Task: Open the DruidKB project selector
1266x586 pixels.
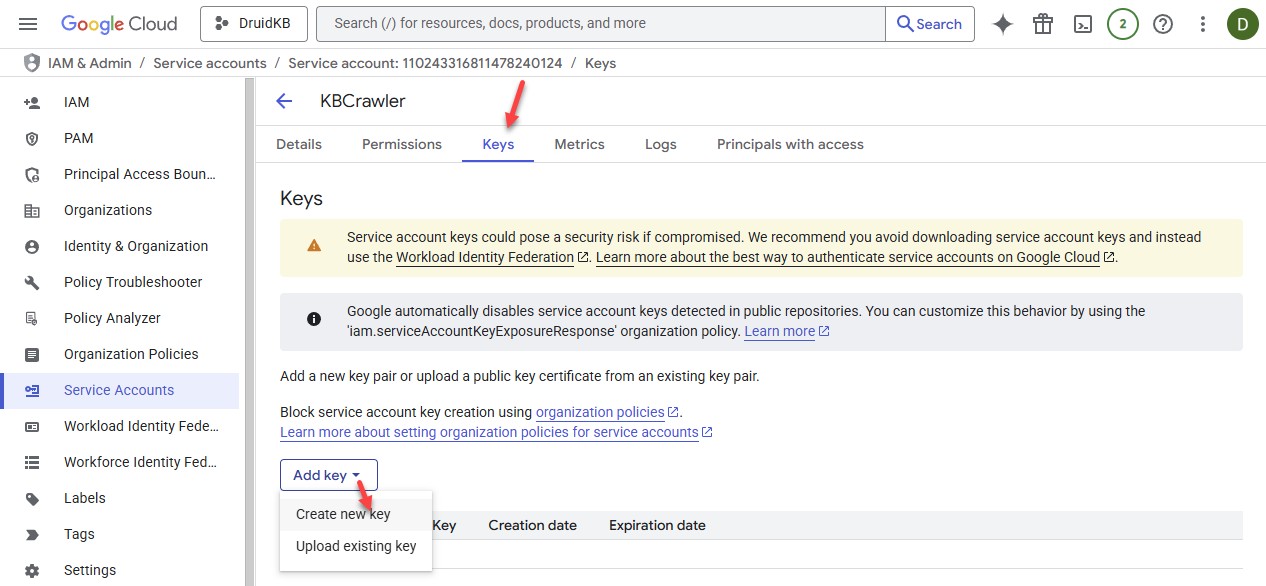Action: pyautogui.click(x=254, y=24)
